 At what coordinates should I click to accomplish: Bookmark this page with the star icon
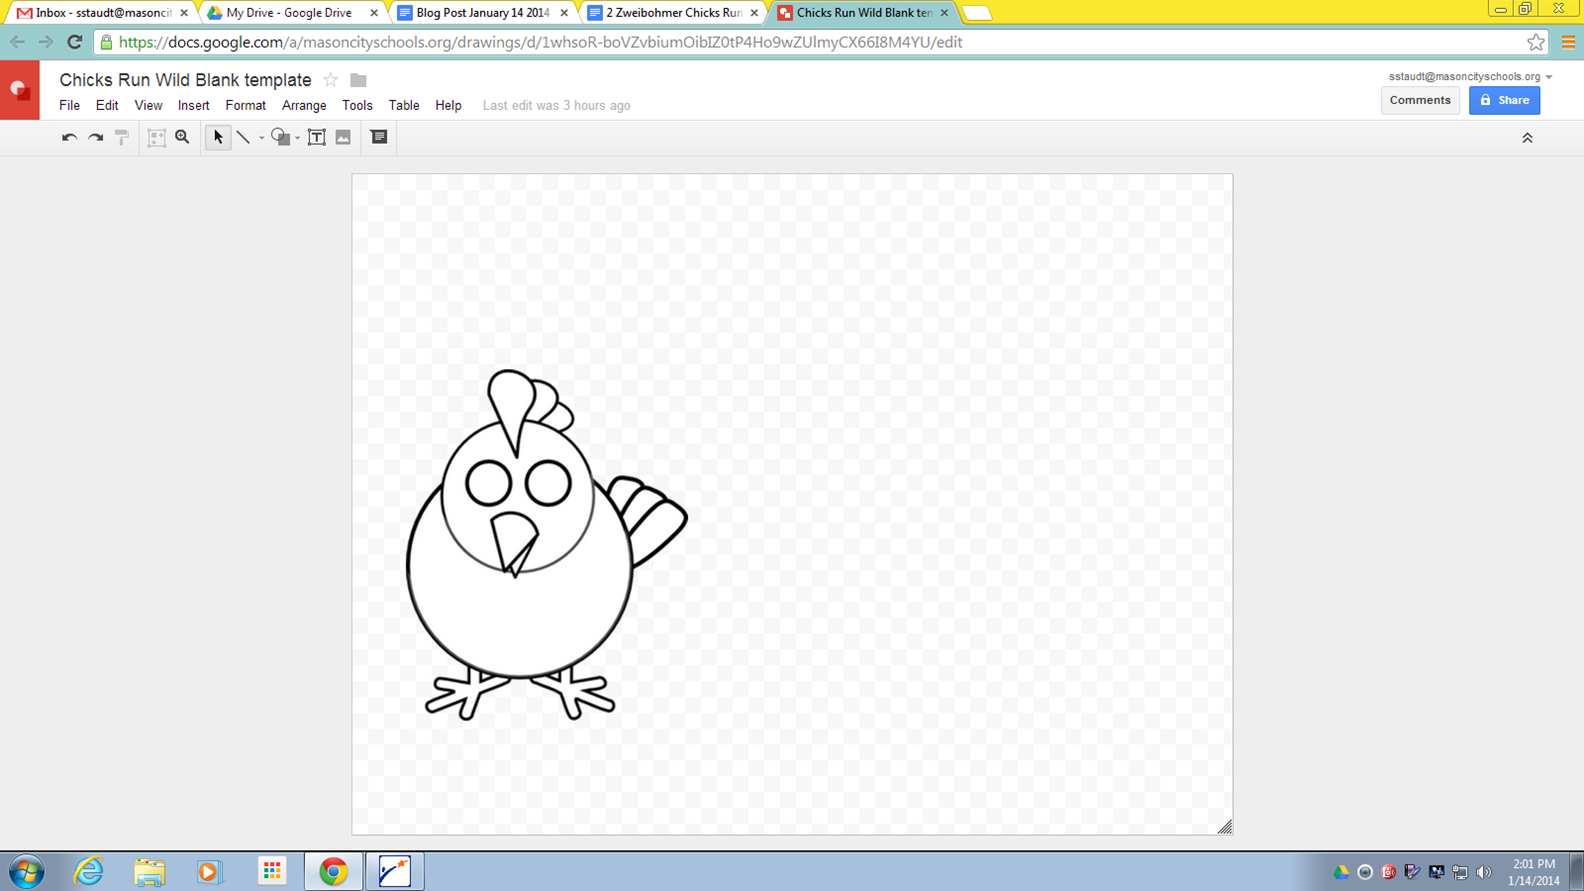(x=1536, y=42)
